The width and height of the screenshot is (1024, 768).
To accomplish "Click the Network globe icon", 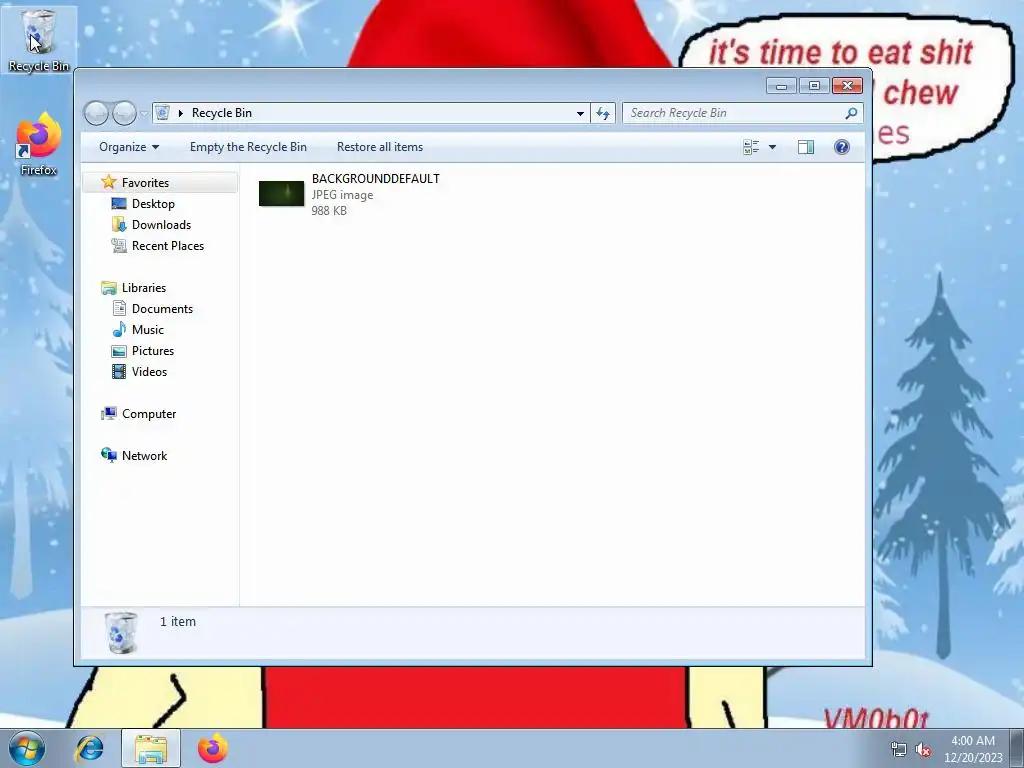I will tap(108, 455).
